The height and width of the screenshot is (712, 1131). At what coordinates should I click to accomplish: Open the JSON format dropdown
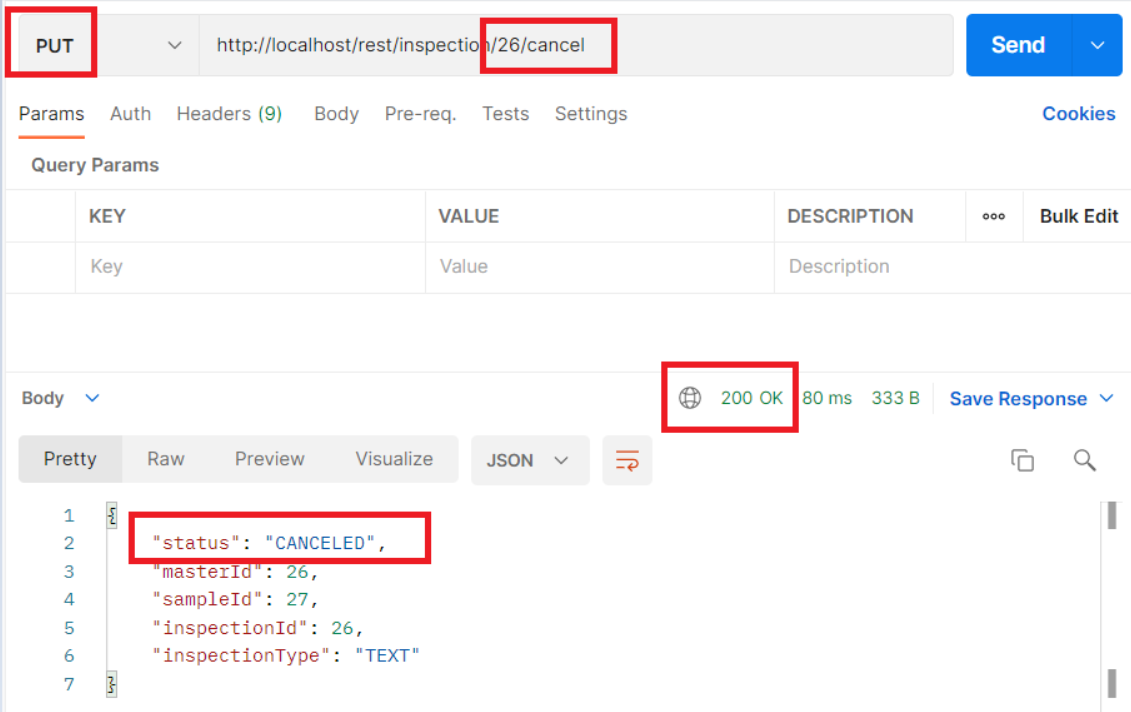tap(528, 460)
